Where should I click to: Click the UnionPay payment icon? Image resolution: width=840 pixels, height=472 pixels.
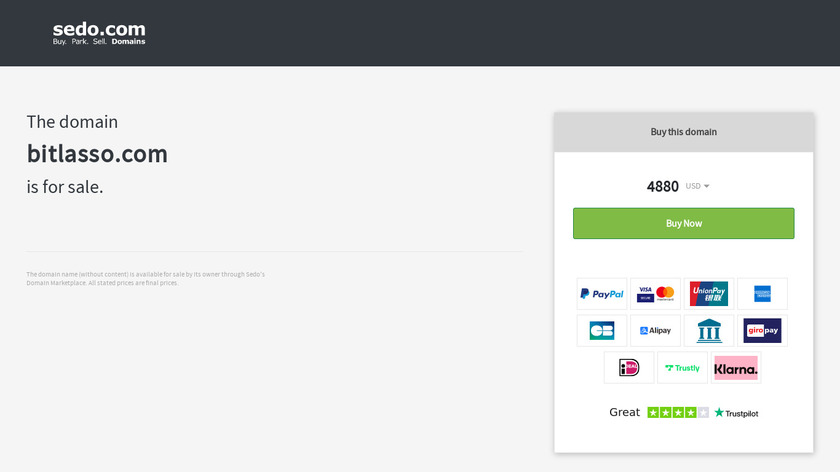709,294
